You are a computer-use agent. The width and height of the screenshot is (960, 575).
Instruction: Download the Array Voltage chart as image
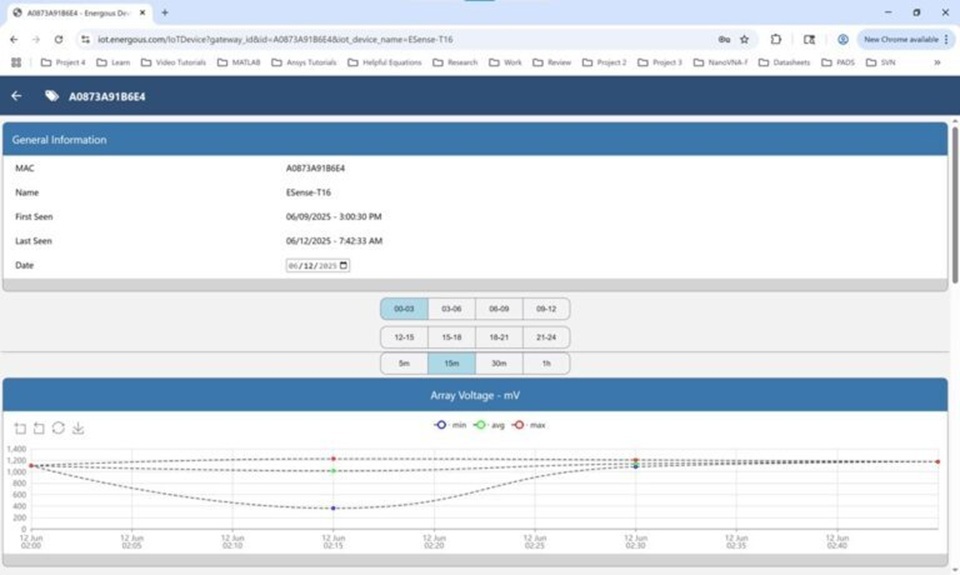point(78,428)
